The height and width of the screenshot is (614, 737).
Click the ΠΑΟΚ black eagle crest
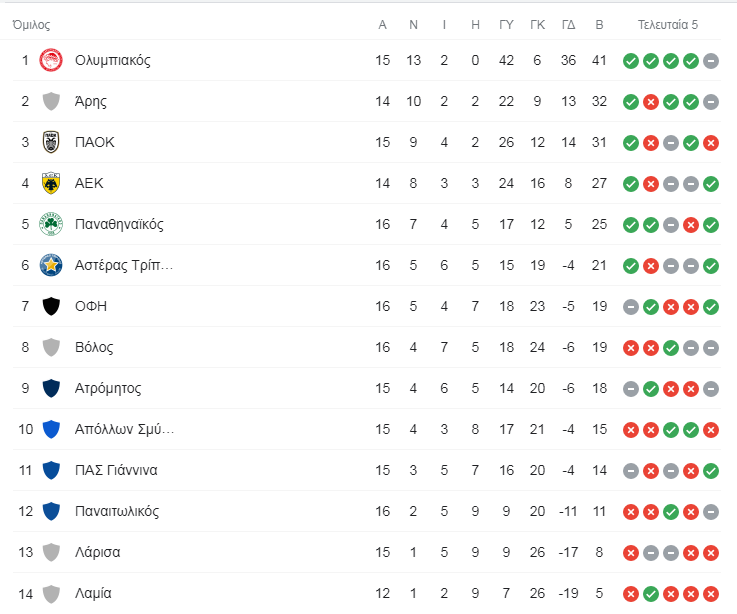pos(51,142)
